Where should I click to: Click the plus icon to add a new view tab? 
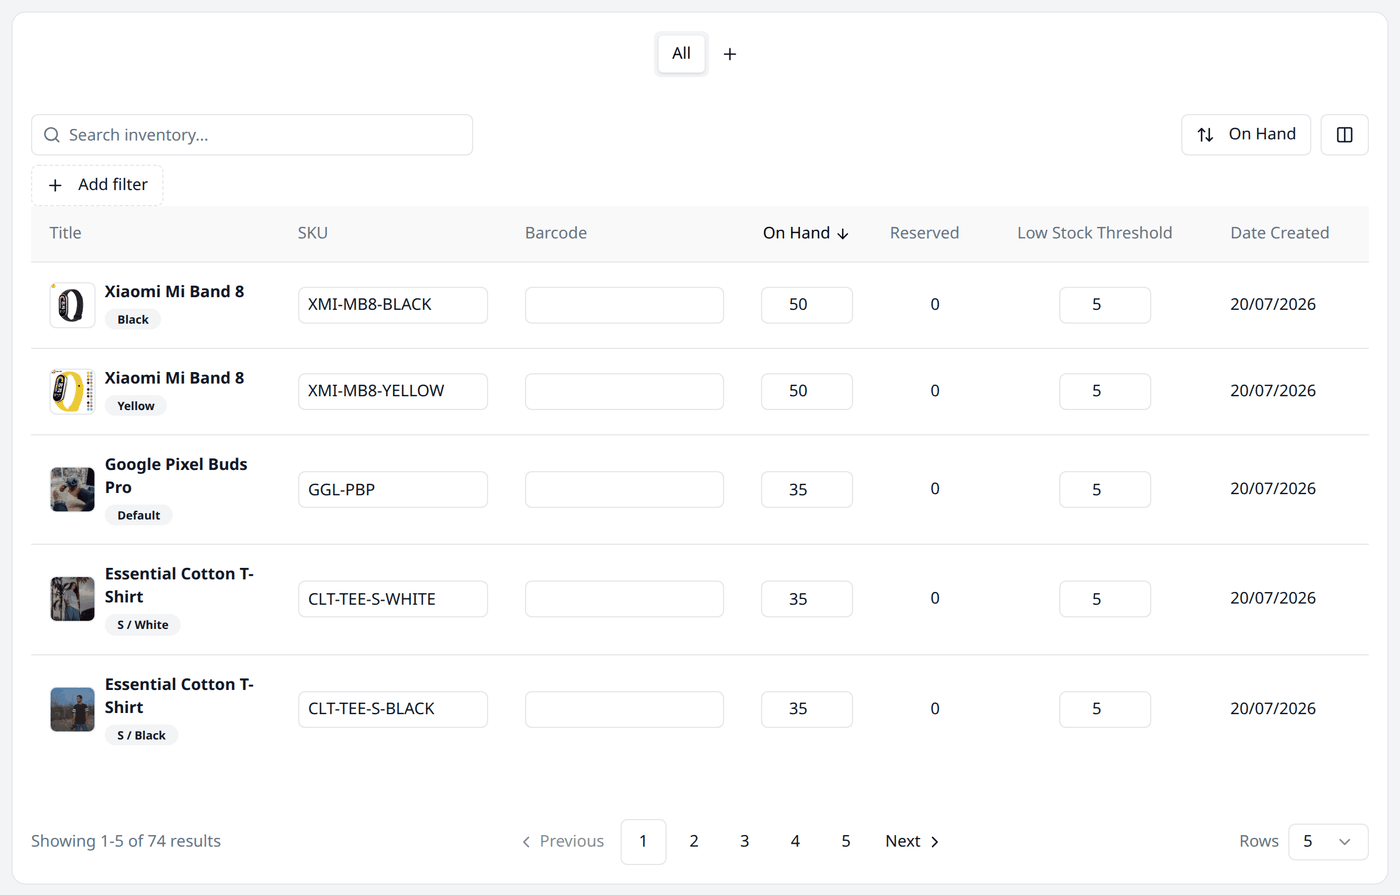730,54
